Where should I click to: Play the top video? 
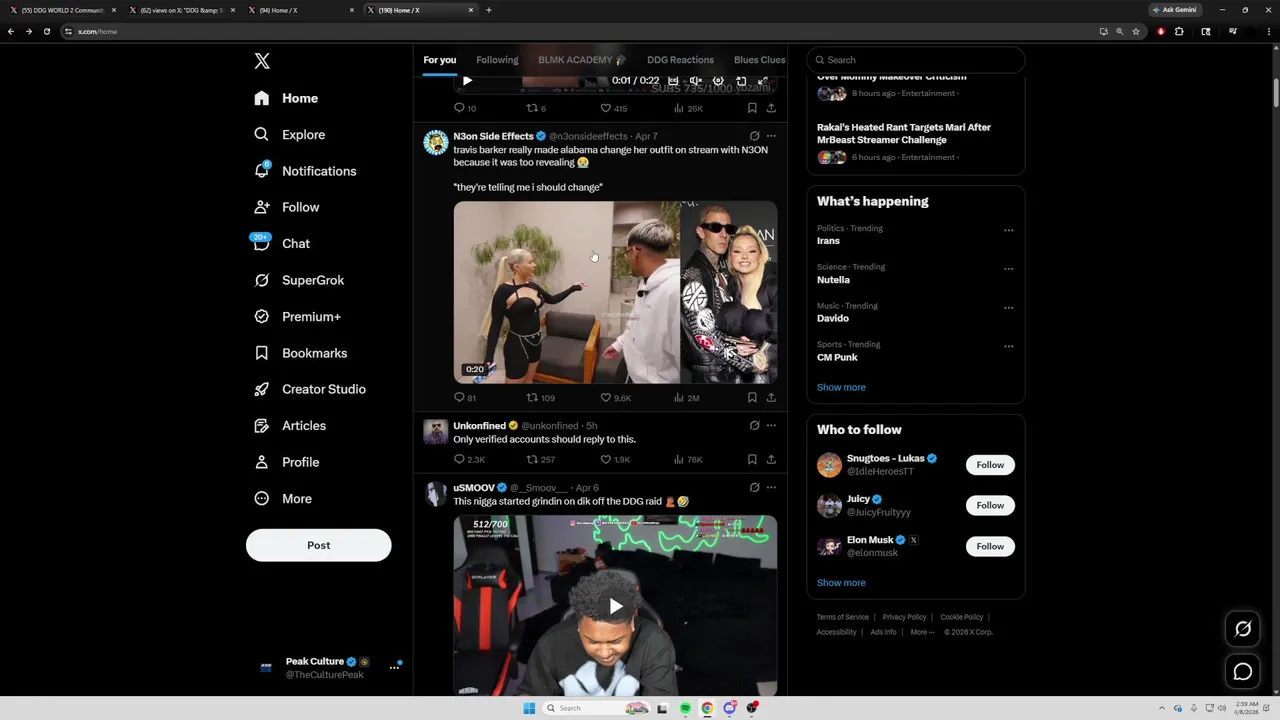[x=467, y=81]
